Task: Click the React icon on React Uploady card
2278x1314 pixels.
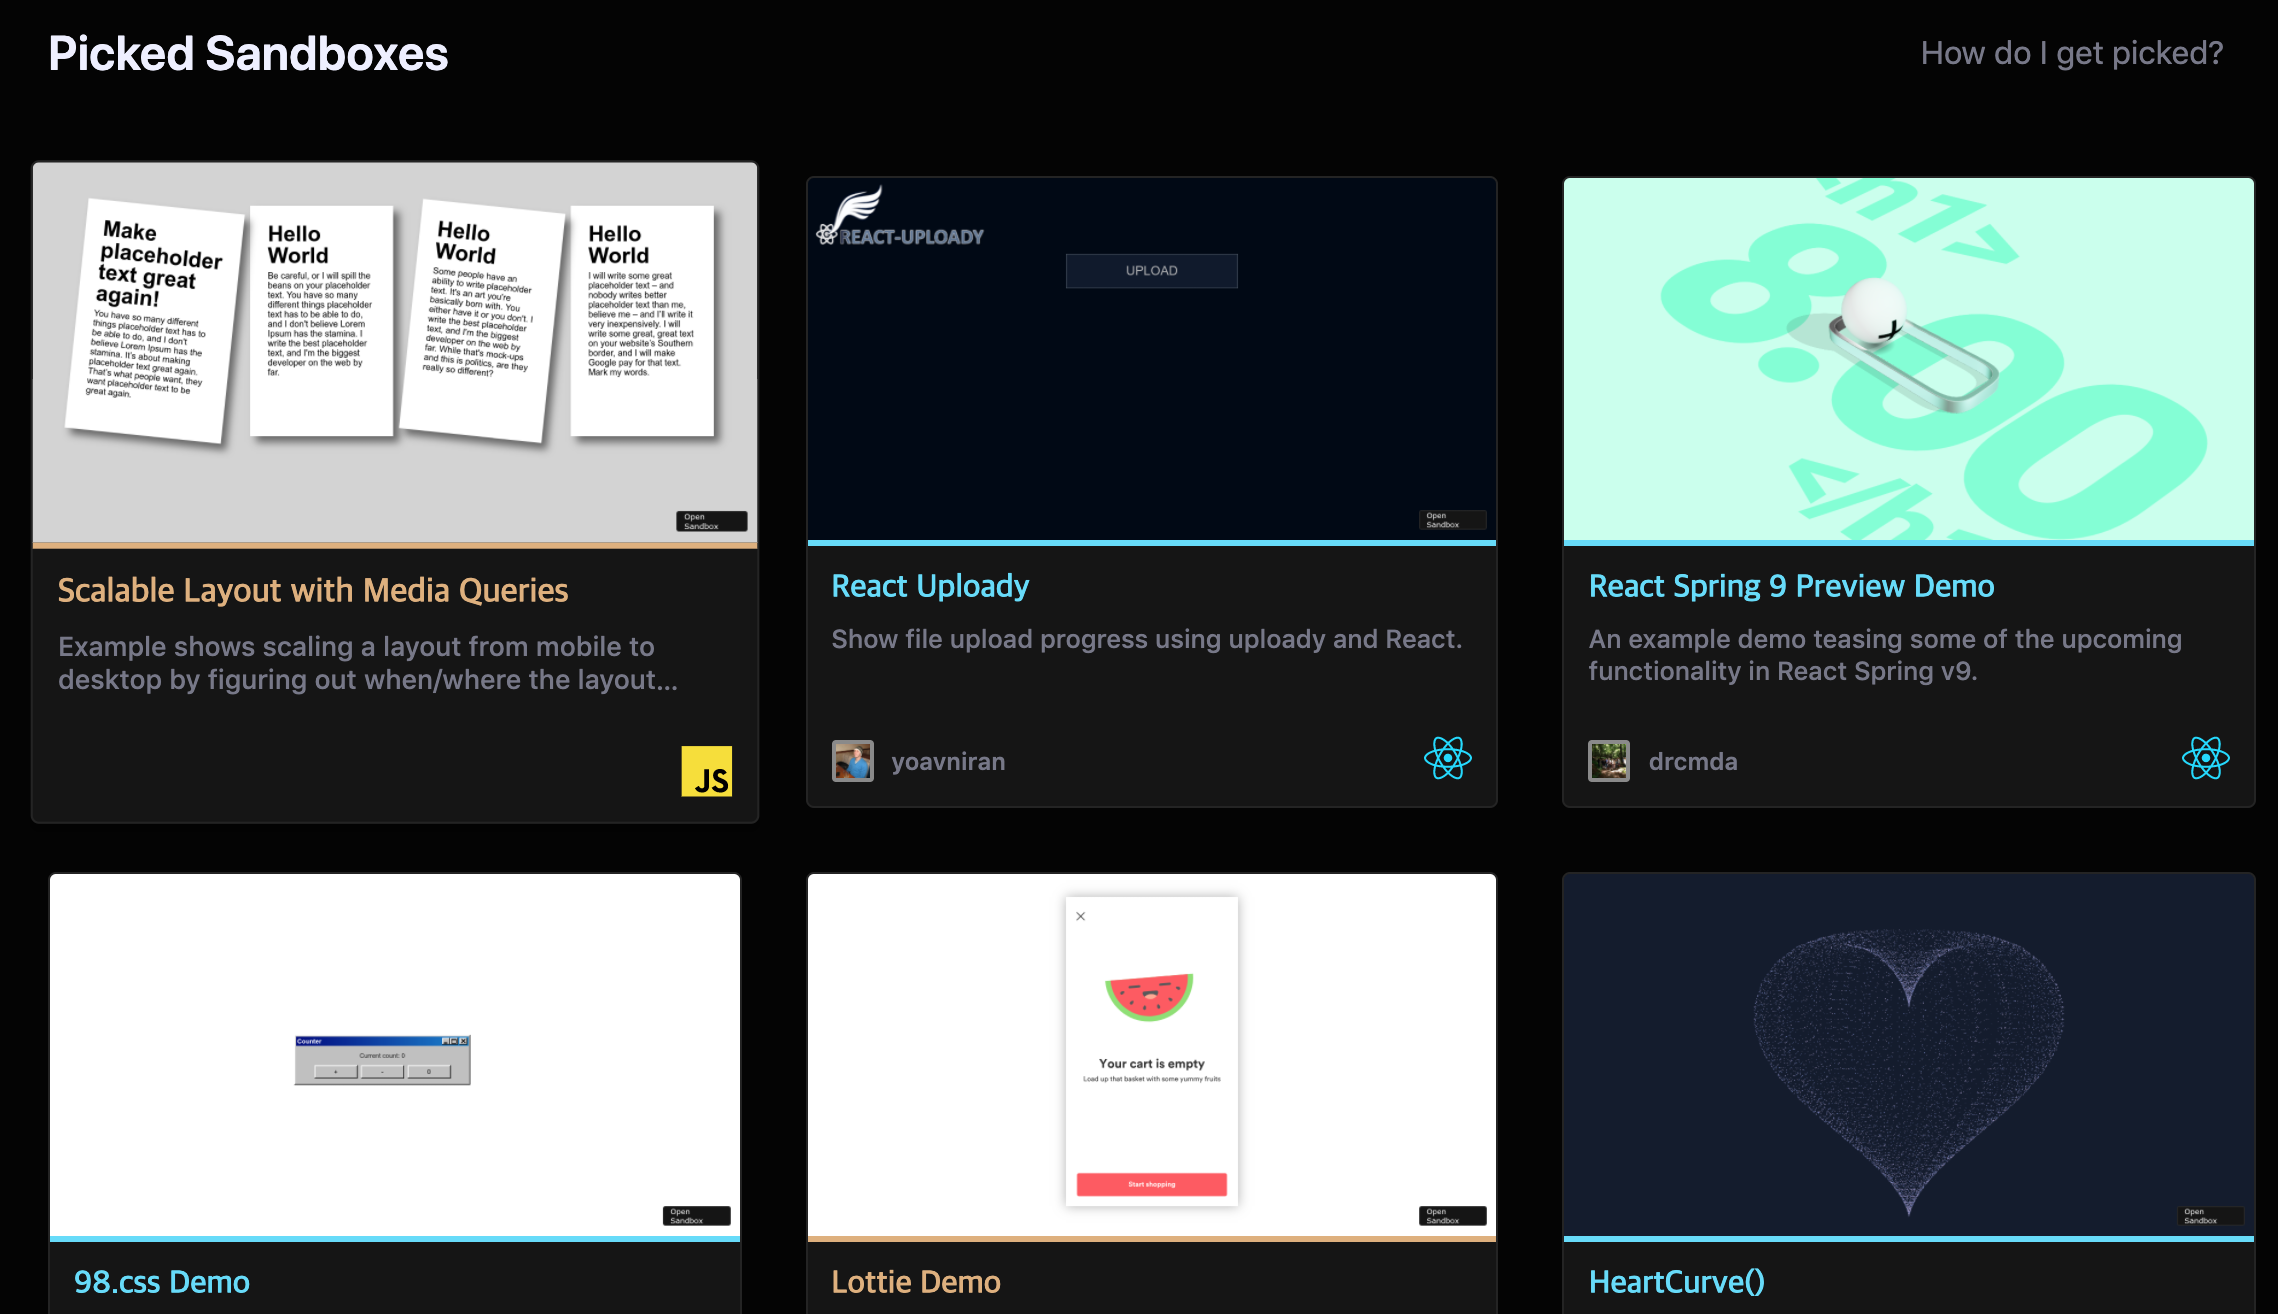Action: (x=1447, y=759)
